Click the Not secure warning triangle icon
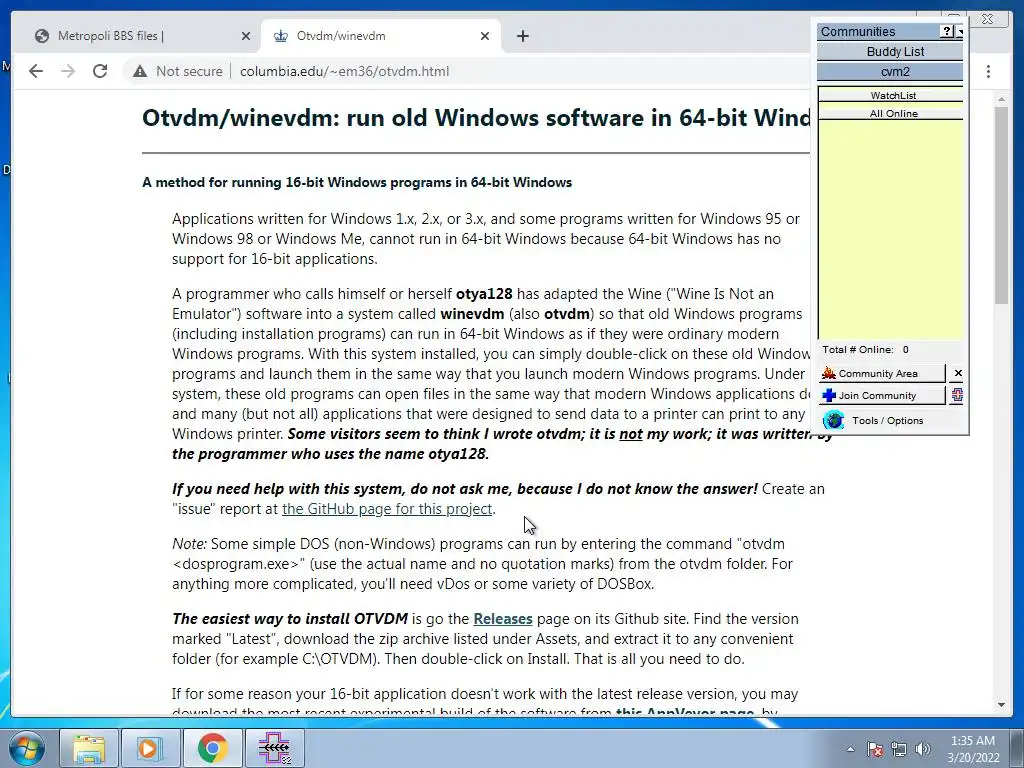Screen dimensions: 1024x768 click(x=140, y=71)
